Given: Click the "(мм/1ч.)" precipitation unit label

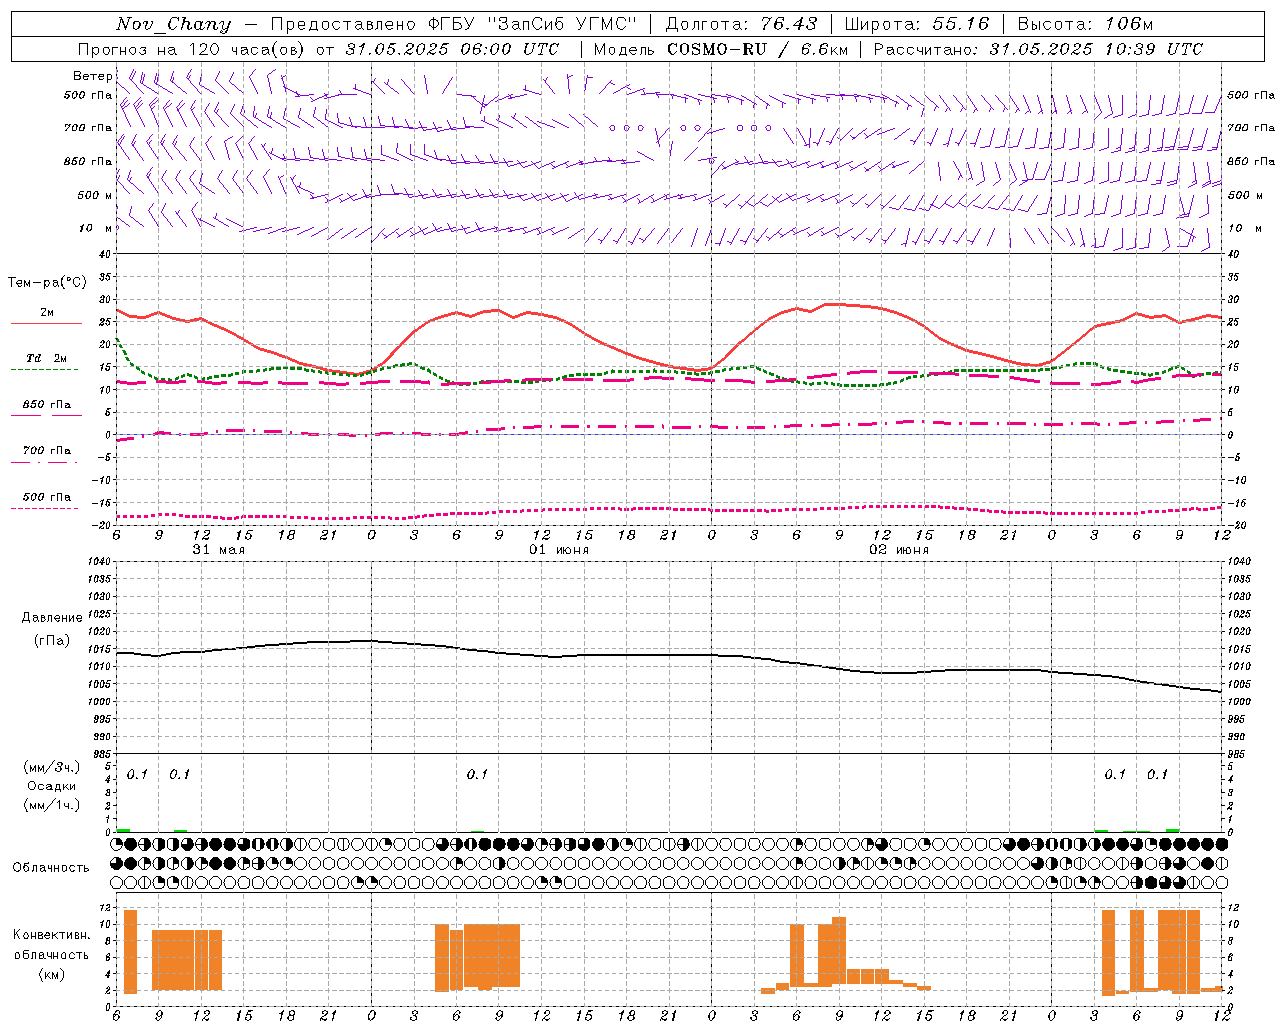Looking at the screenshot, I should pyautogui.click(x=52, y=805).
